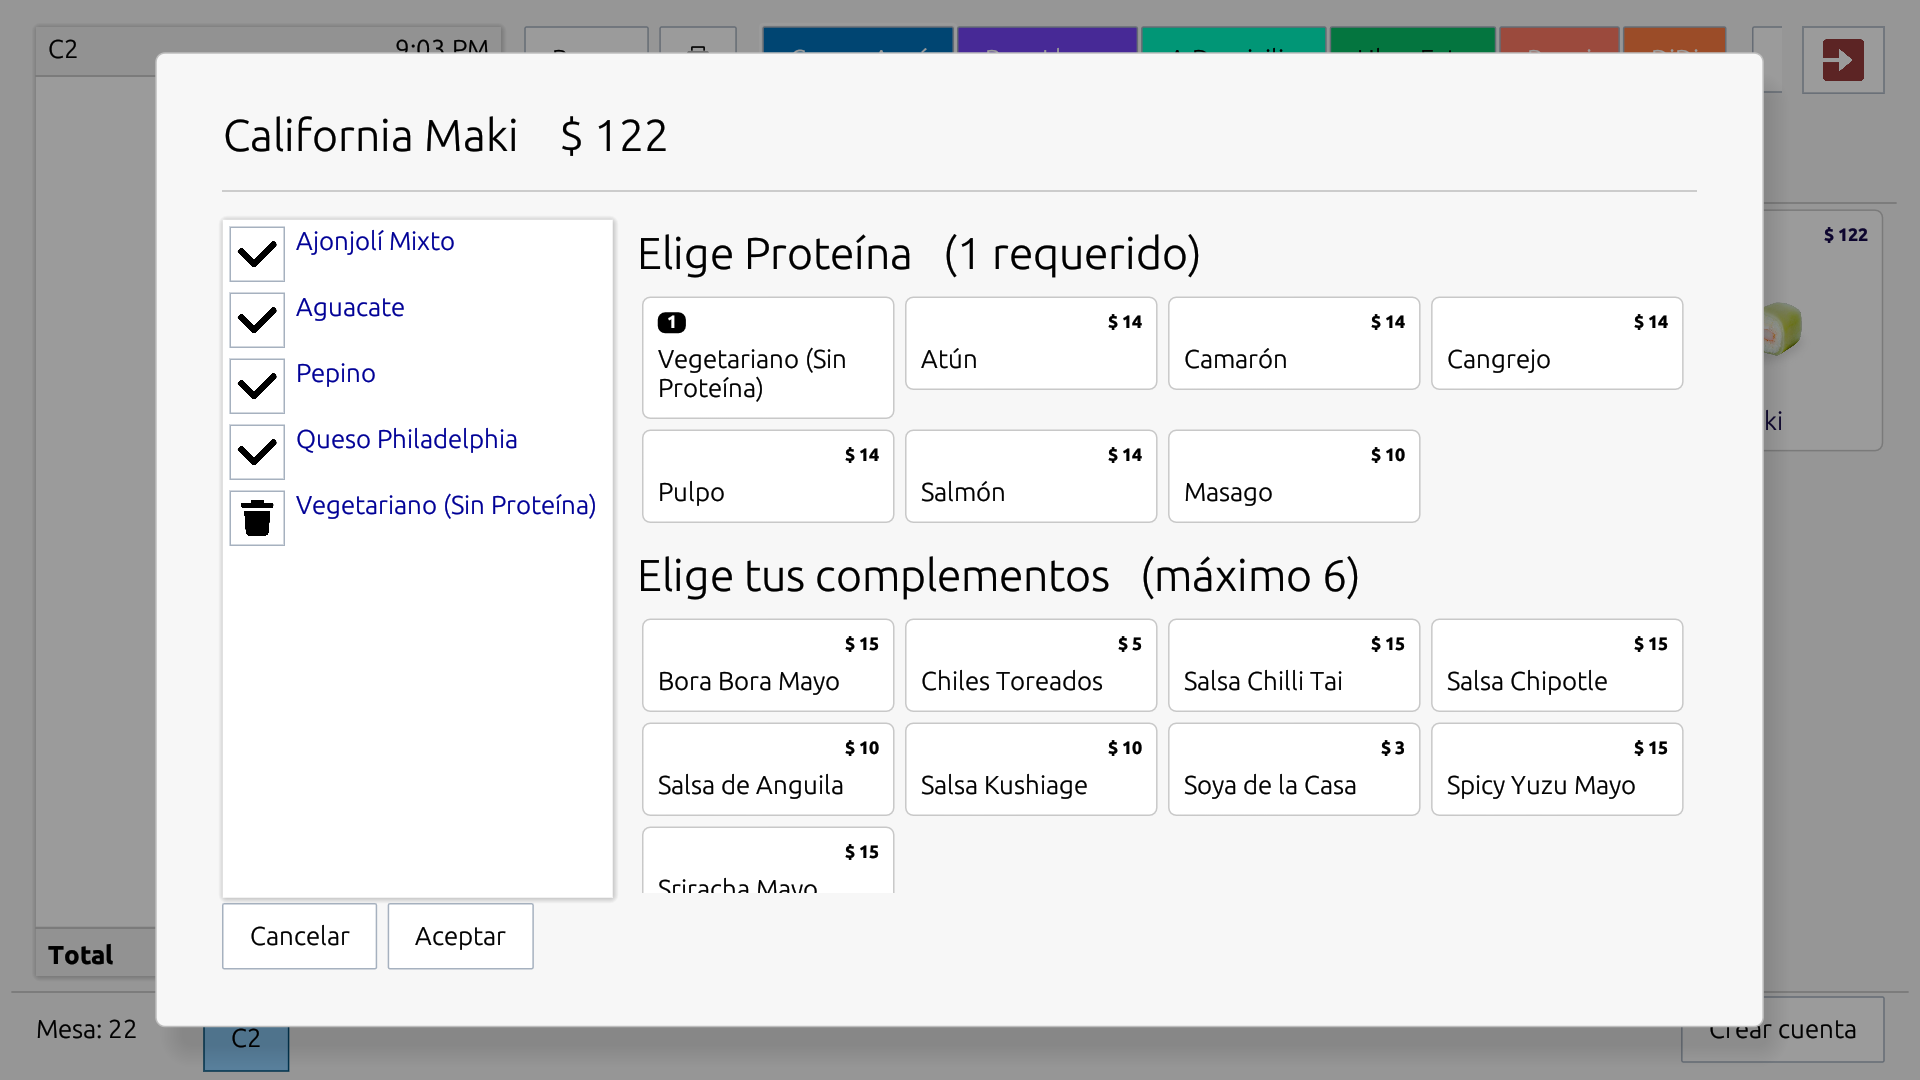Choose the Camarón protein option
The image size is (1920, 1080).
(1293, 343)
